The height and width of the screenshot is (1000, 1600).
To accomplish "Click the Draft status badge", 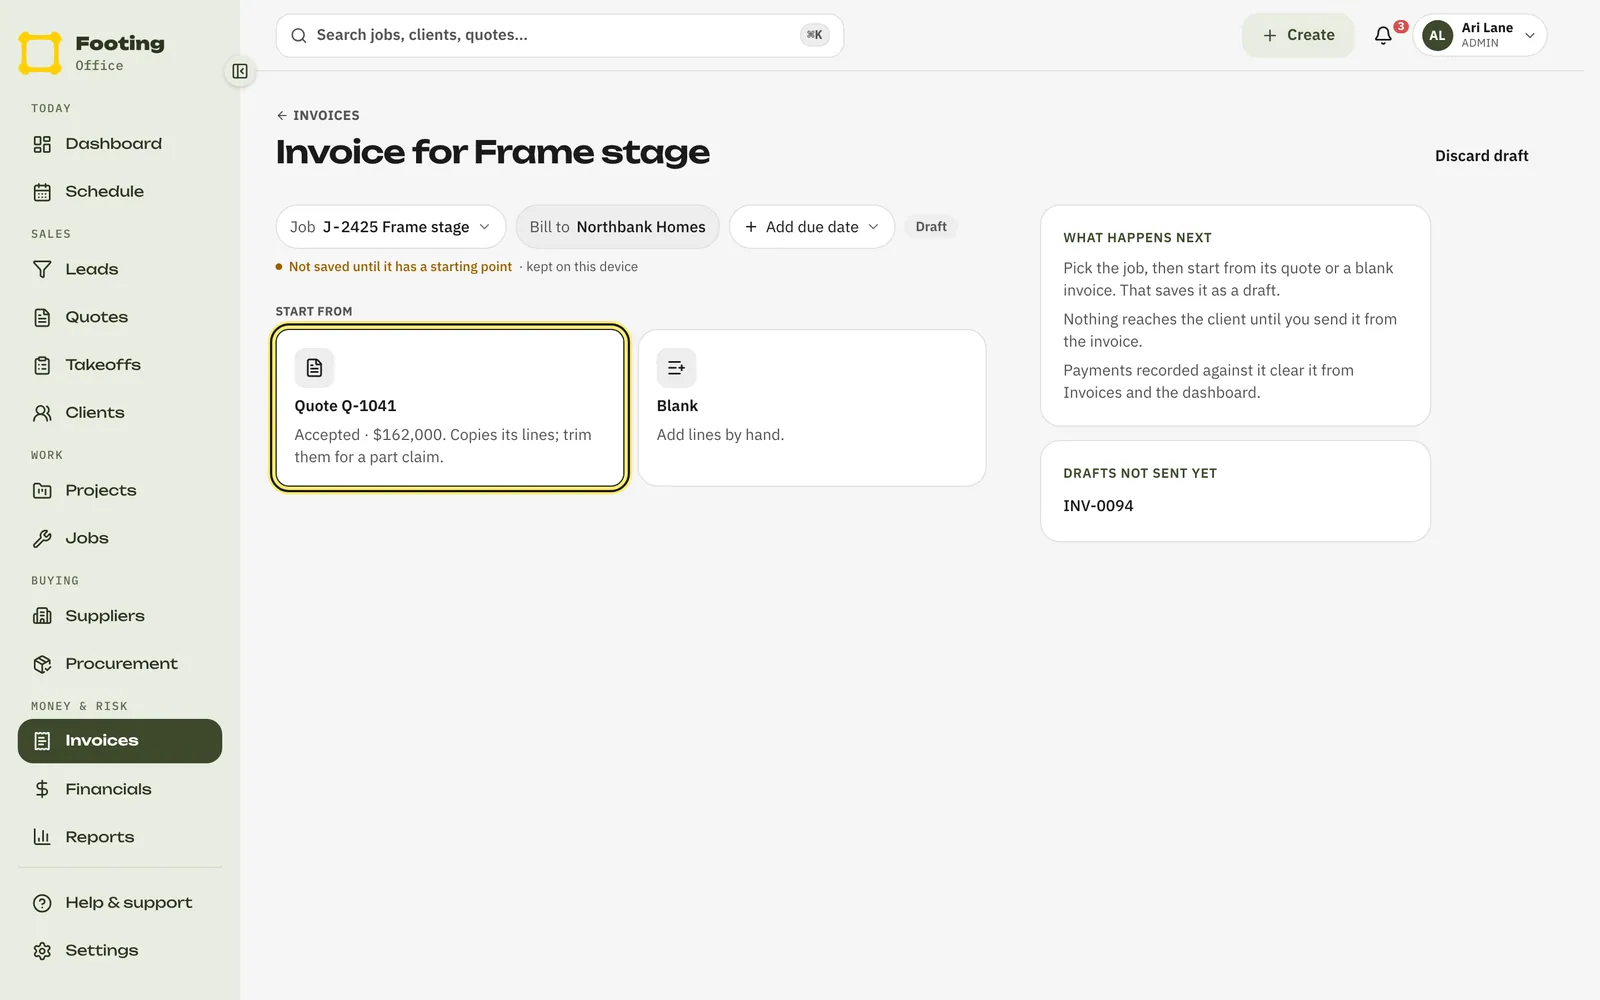I will tap(931, 227).
